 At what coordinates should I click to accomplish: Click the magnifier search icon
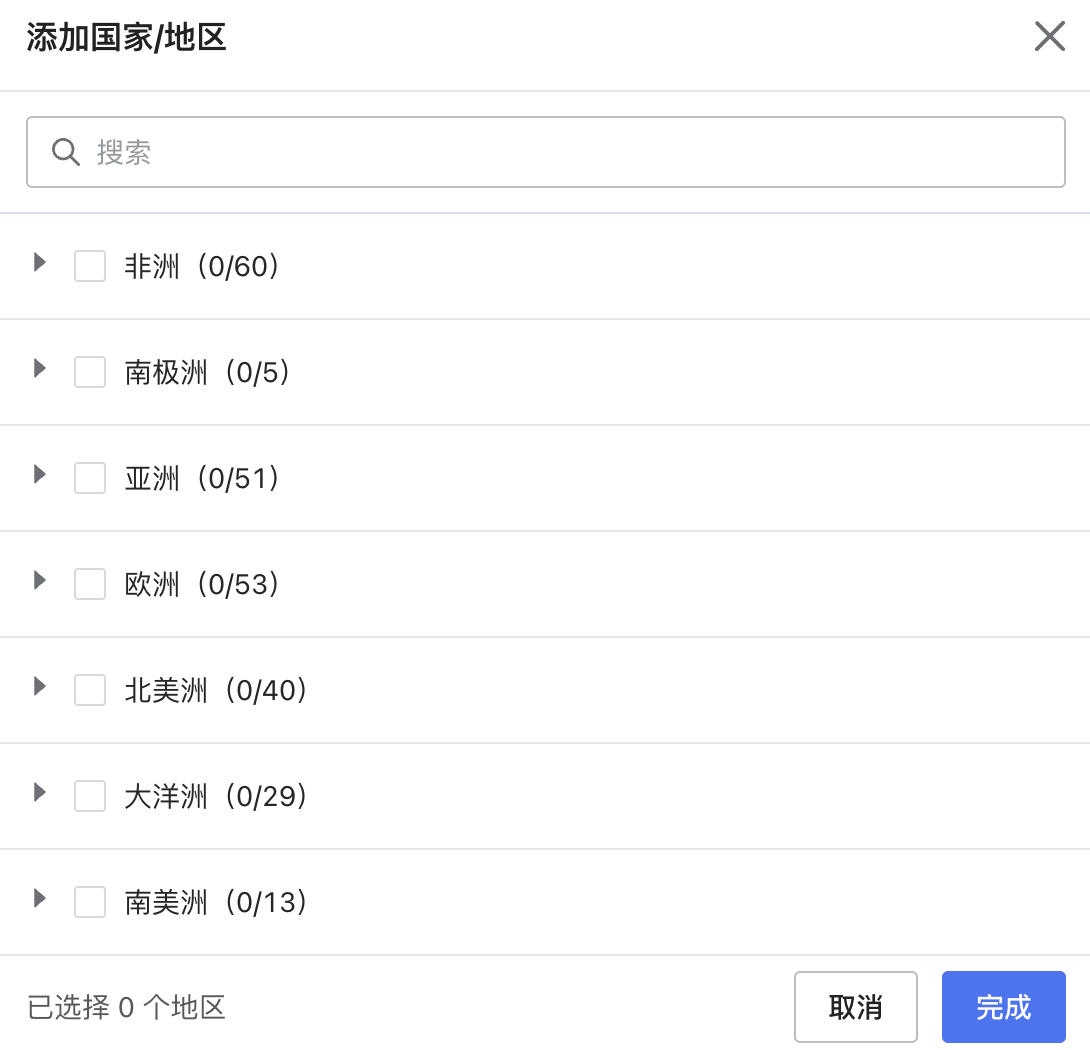(66, 152)
